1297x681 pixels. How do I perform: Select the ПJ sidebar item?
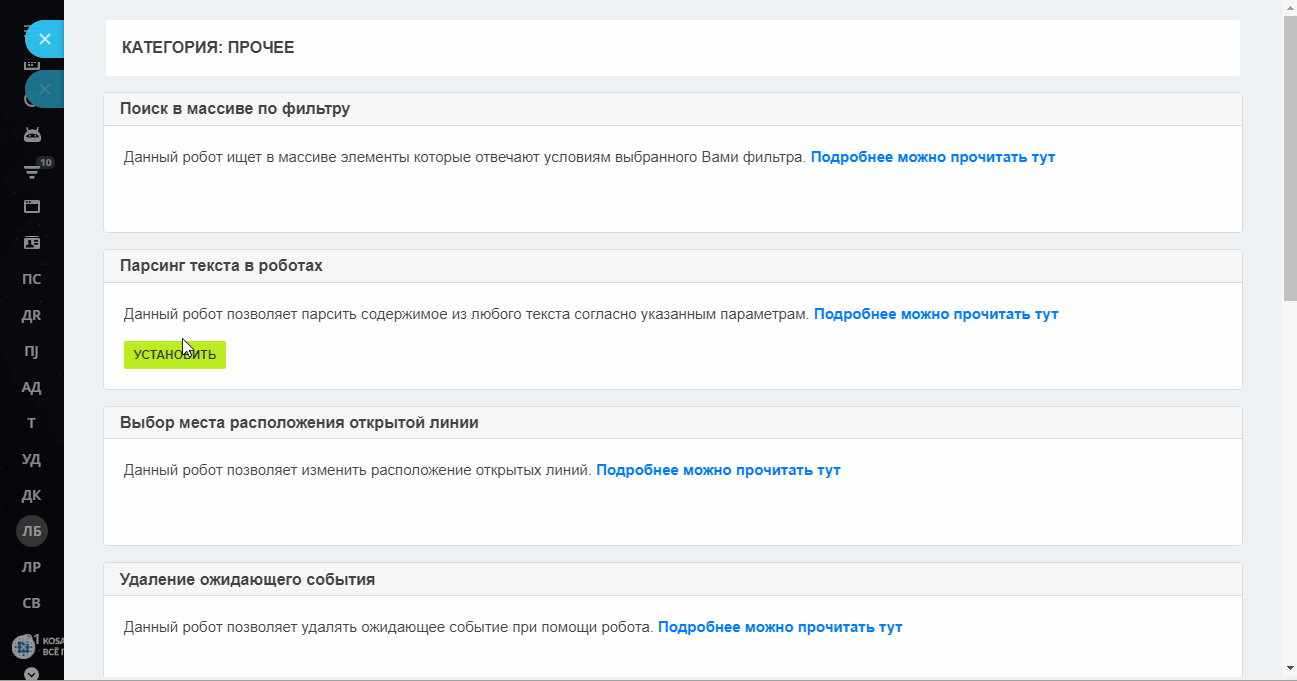[31, 351]
